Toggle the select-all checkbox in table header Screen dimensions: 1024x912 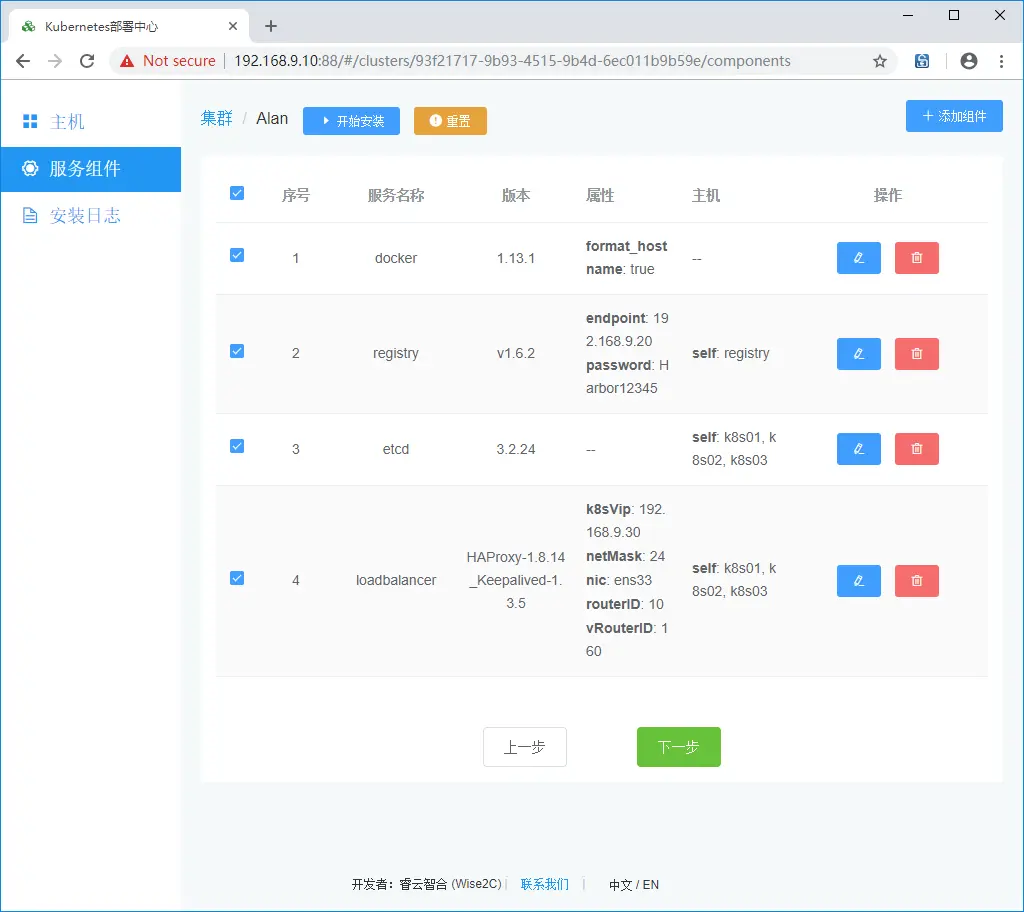point(237,193)
